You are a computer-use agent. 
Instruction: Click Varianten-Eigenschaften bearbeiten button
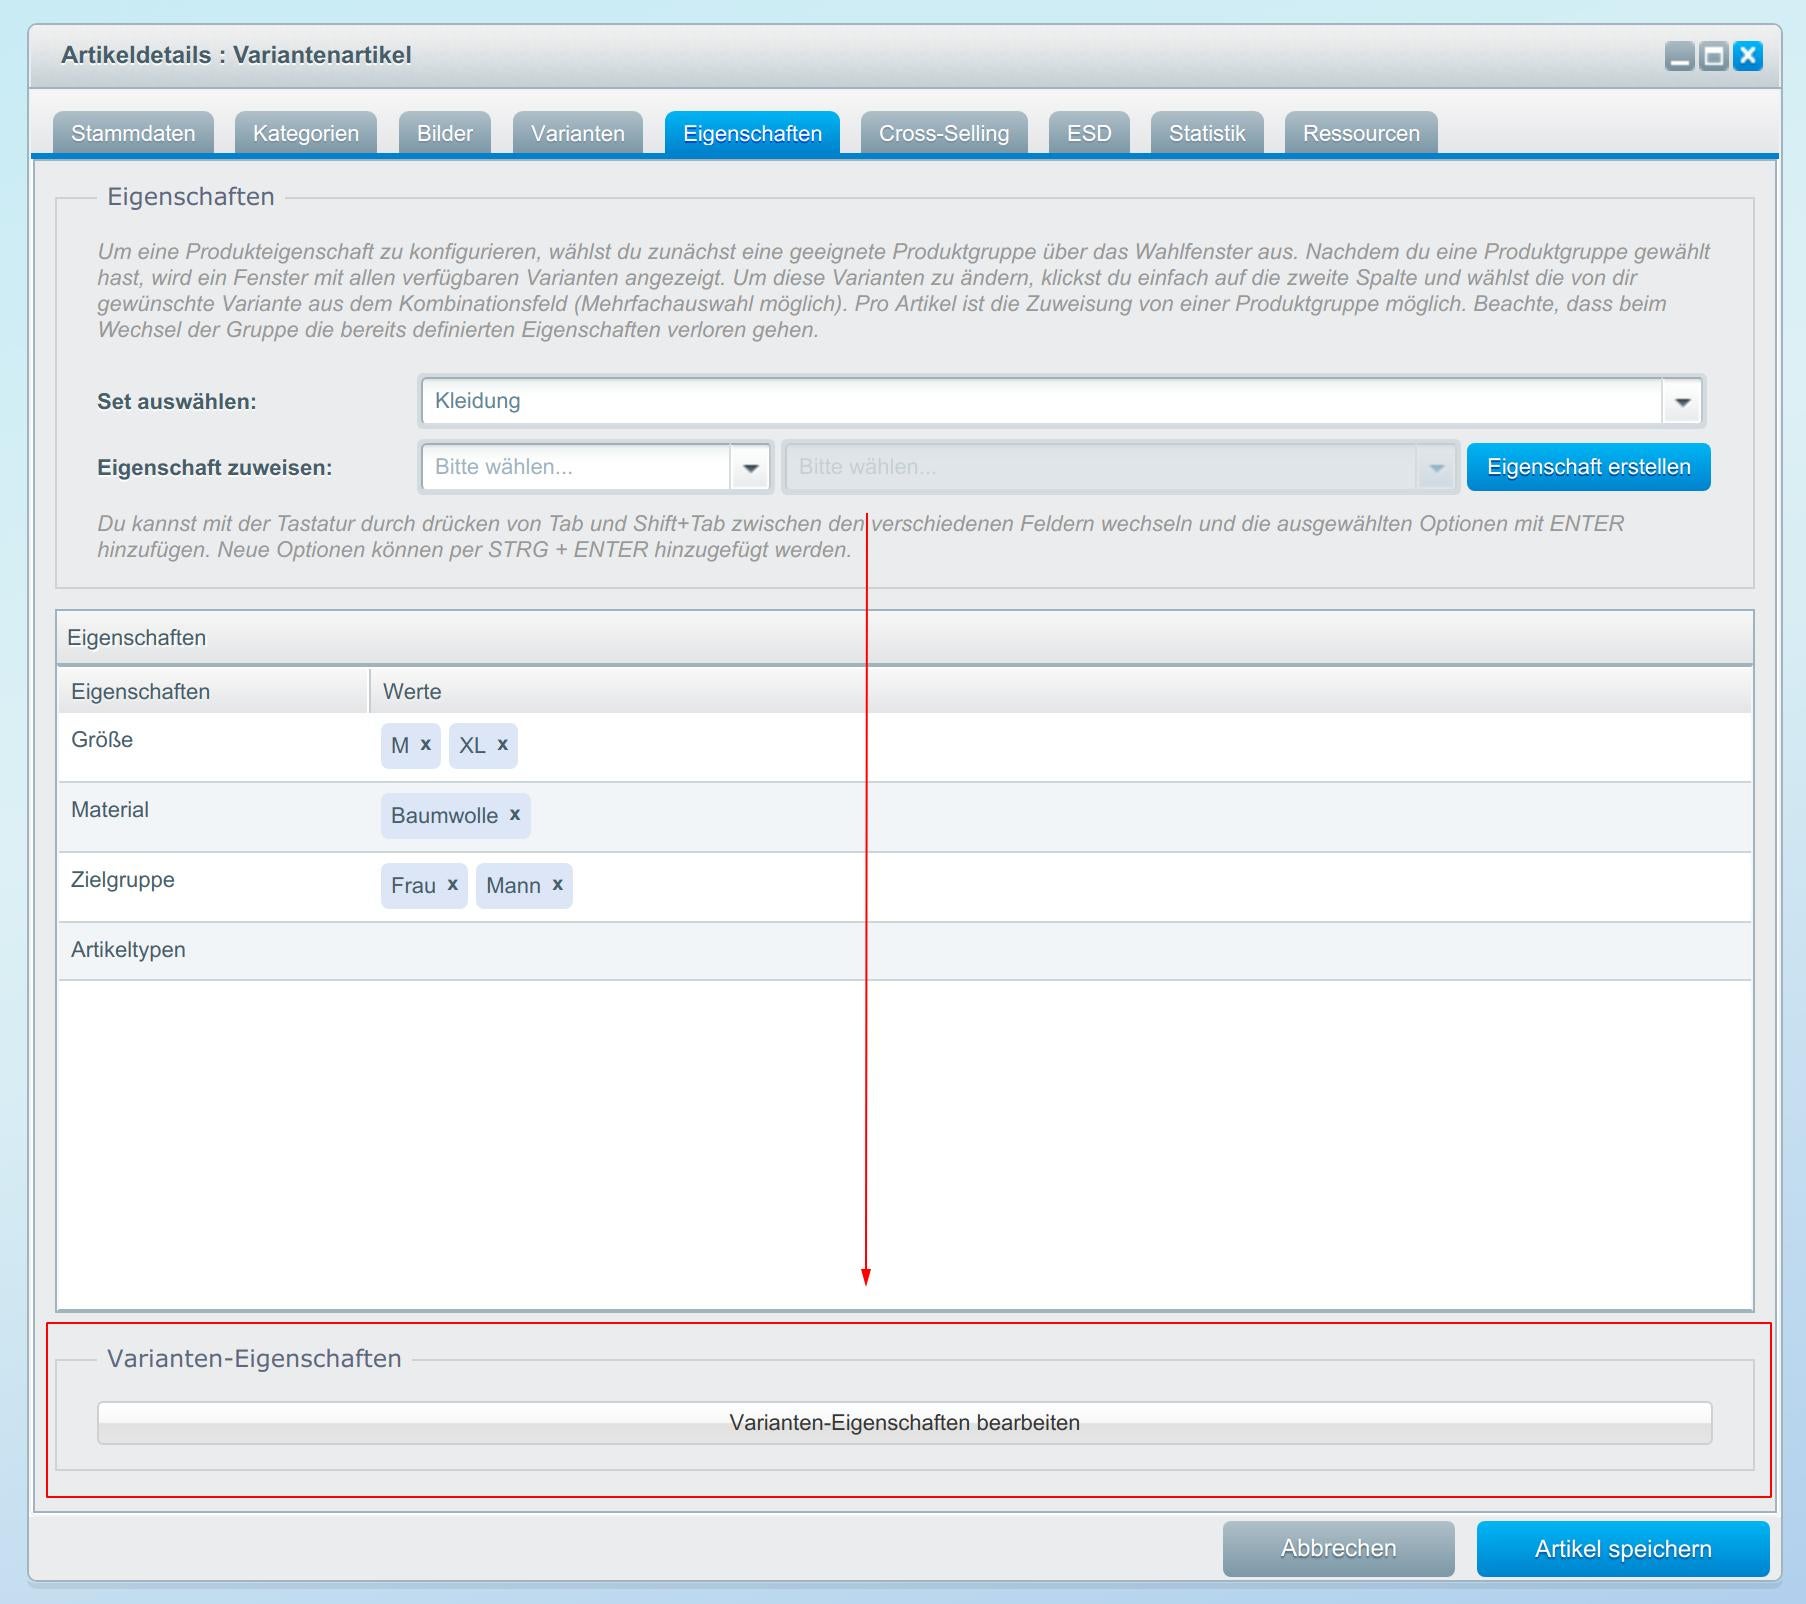(x=905, y=1423)
